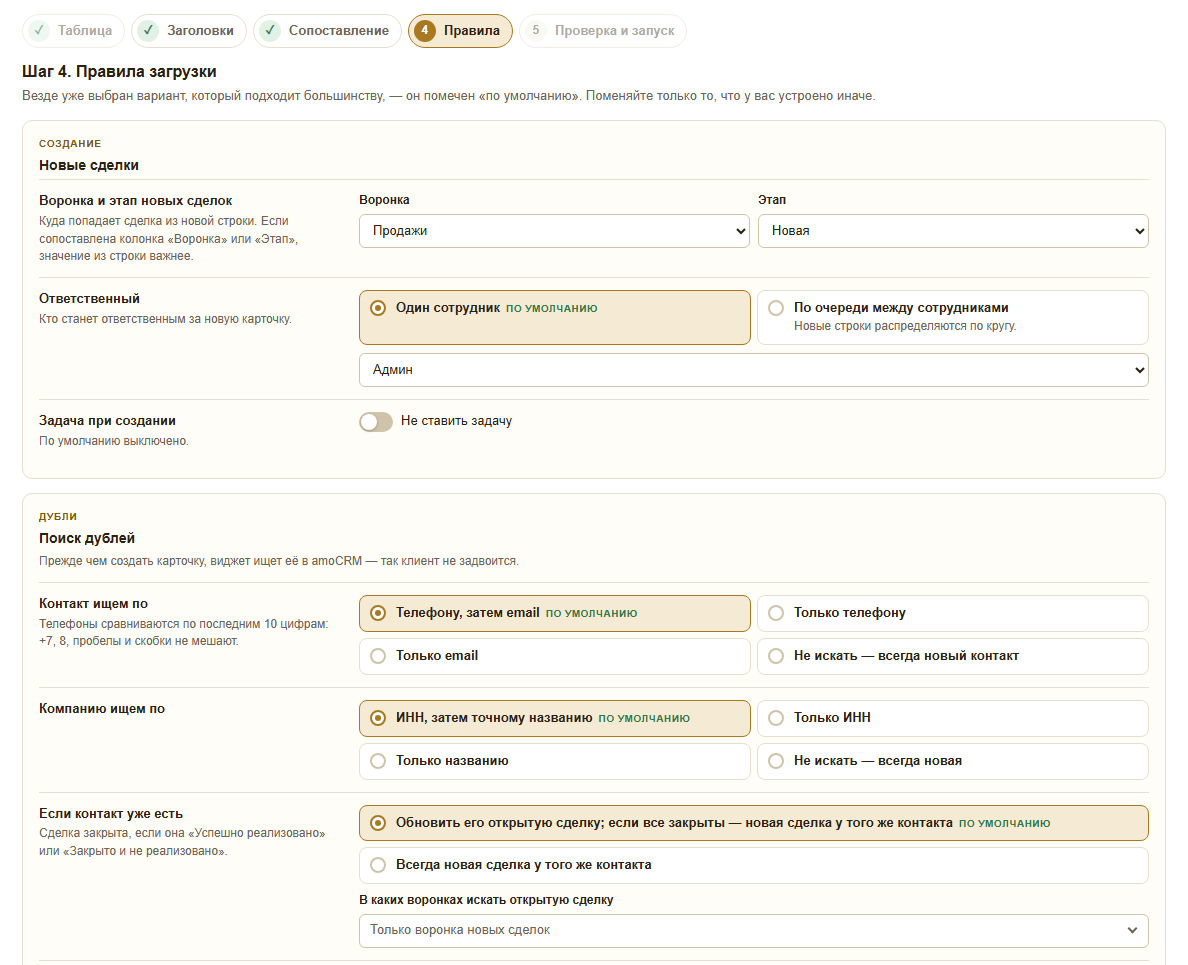Choose «По очереди между сотрудниками» option
The height and width of the screenshot is (965, 1188).
pos(953,317)
